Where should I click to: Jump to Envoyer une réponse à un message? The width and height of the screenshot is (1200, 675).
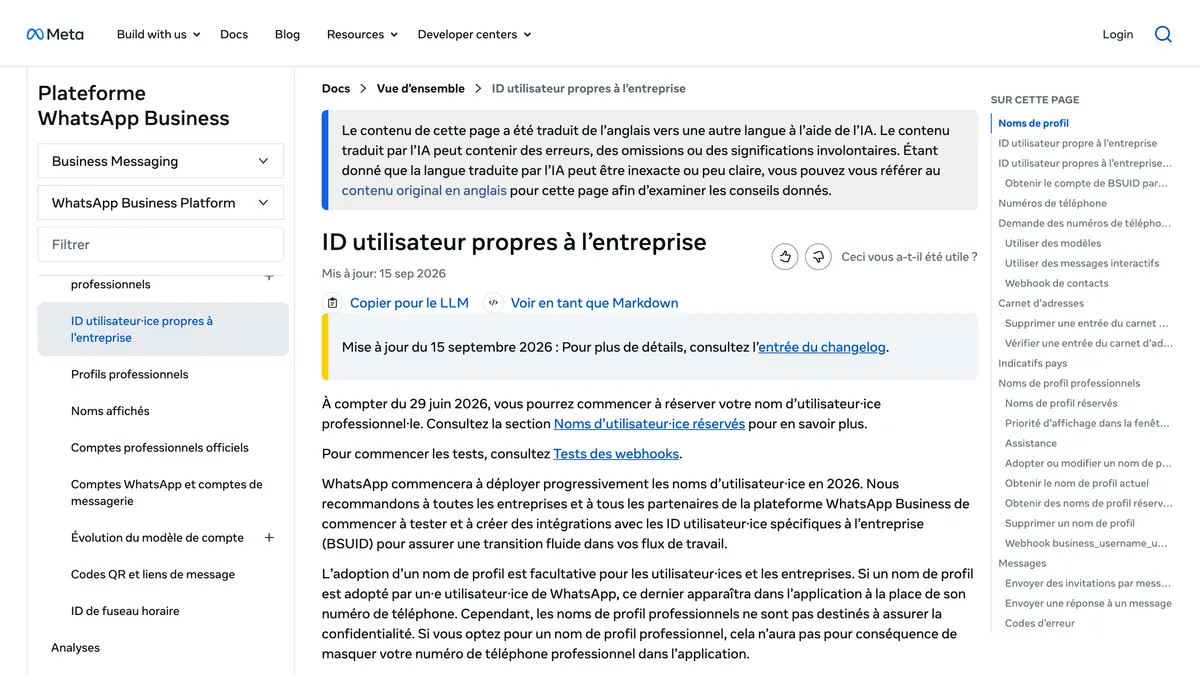[1088, 603]
